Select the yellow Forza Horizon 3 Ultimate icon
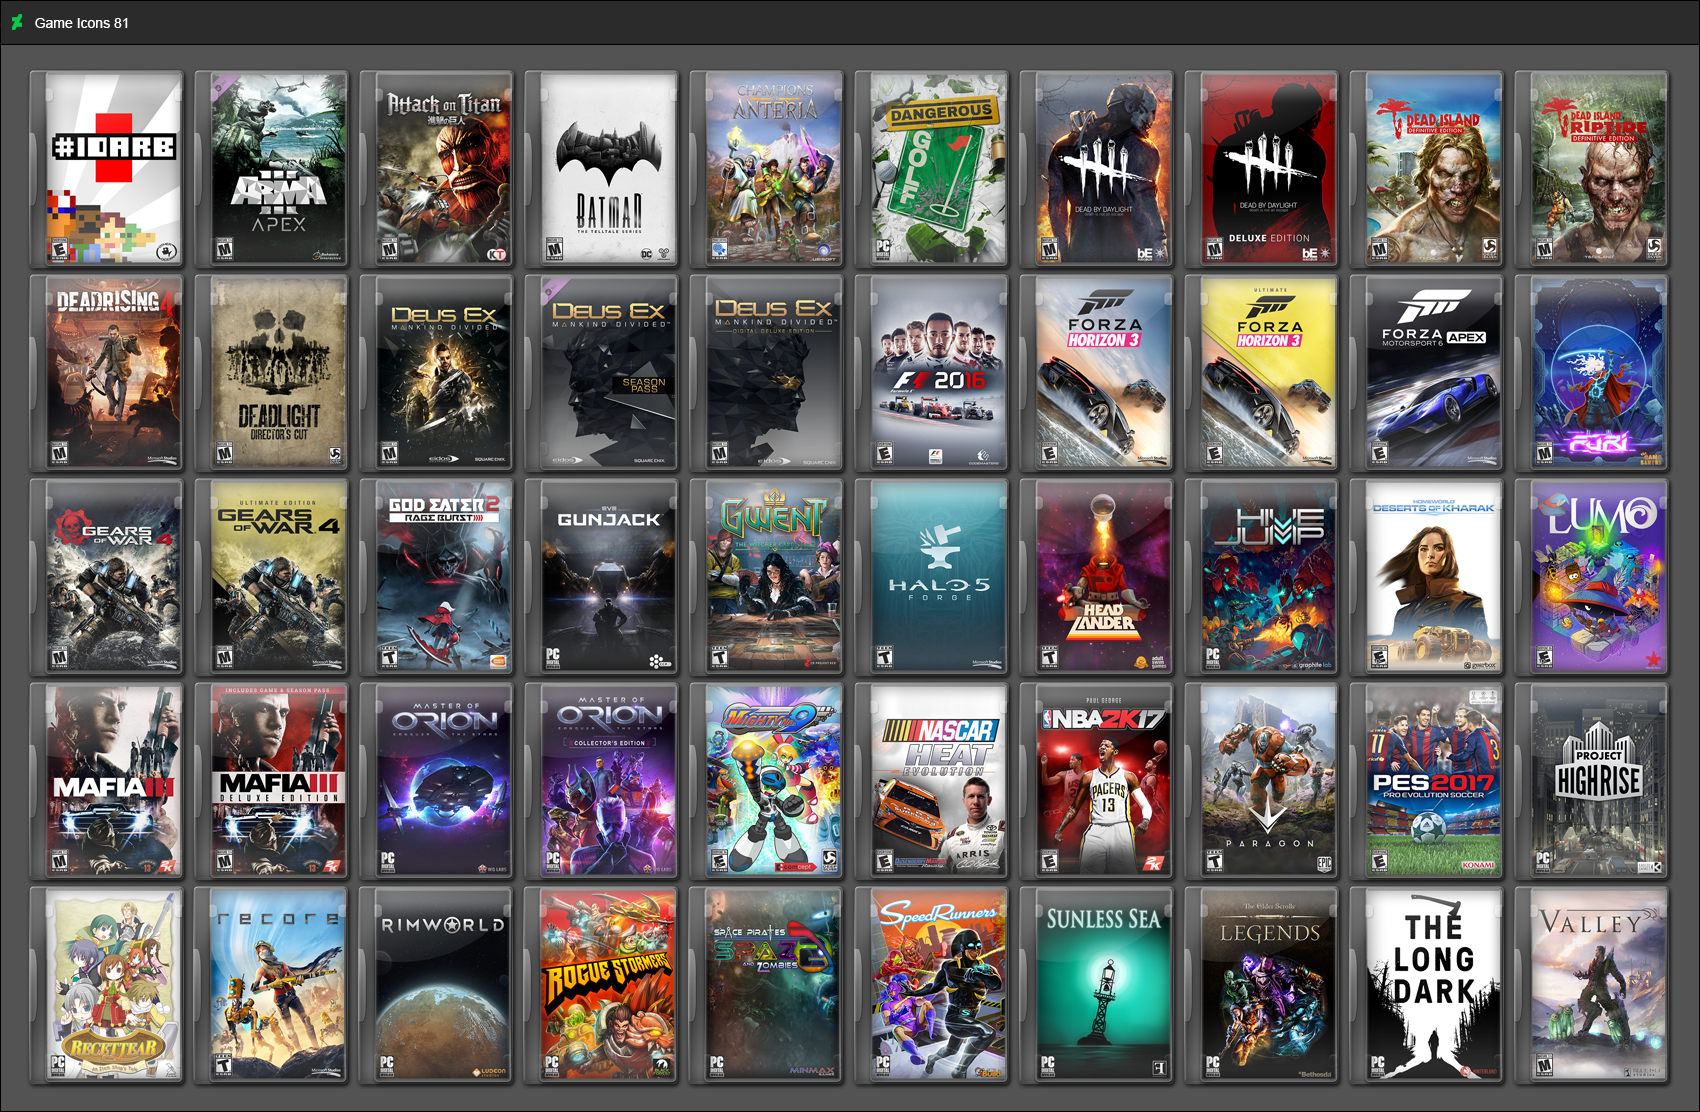 (1262, 374)
